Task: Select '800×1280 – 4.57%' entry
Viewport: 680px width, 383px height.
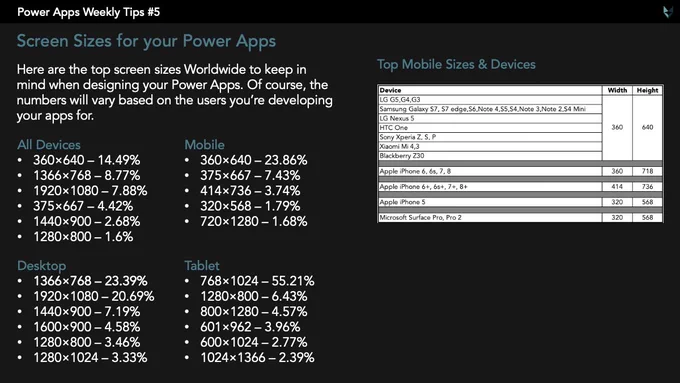Action: 253,311
